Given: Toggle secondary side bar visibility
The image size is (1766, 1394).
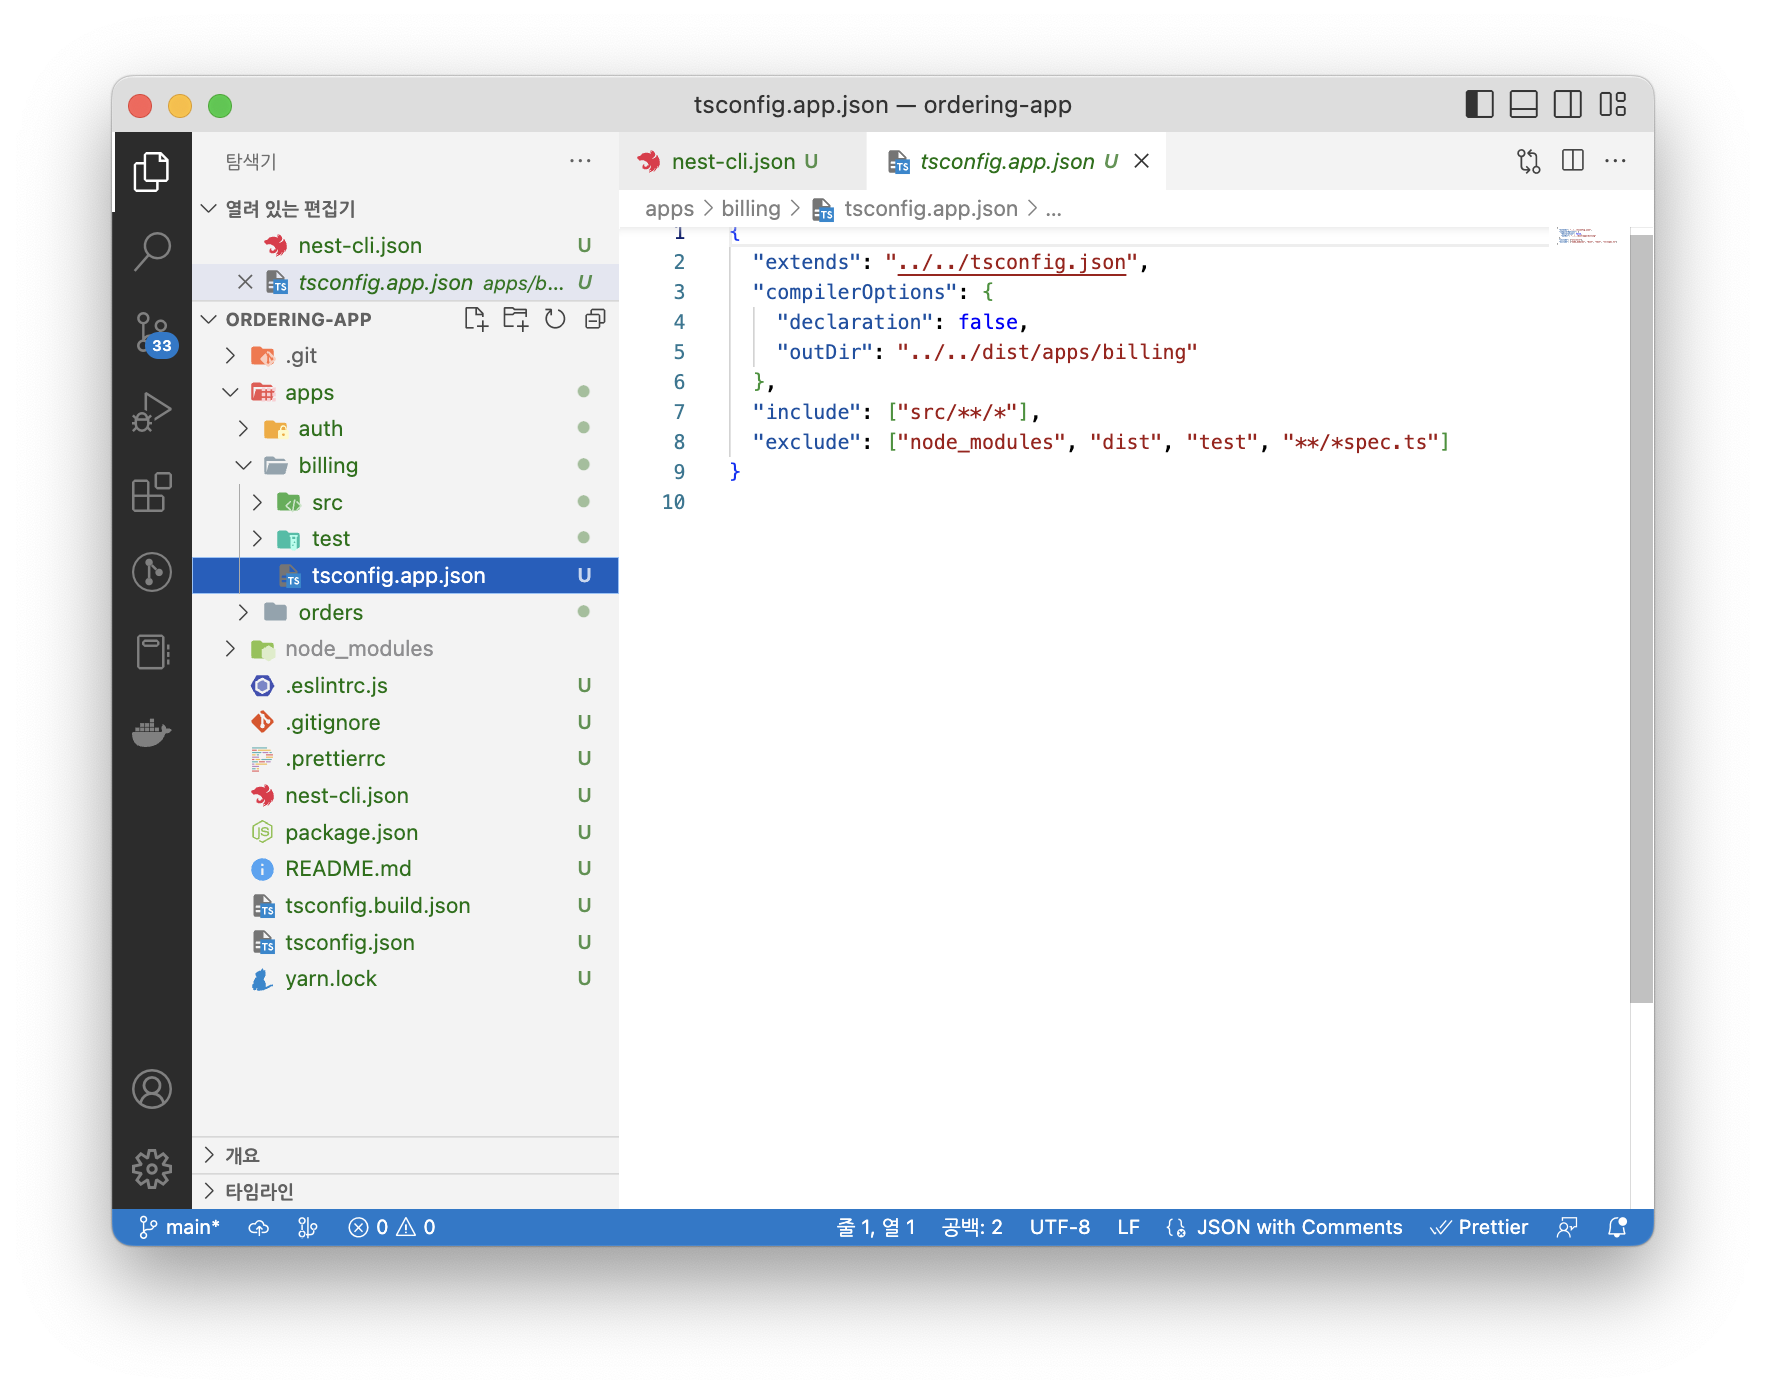Looking at the screenshot, I should (x=1568, y=104).
